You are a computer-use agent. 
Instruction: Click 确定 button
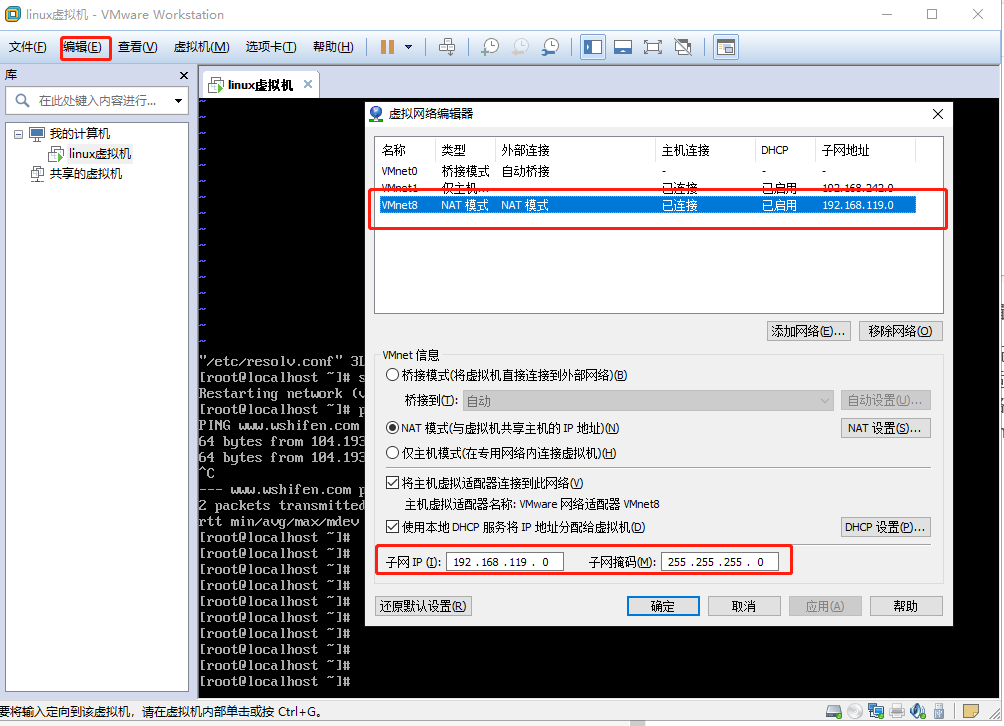[x=663, y=606]
